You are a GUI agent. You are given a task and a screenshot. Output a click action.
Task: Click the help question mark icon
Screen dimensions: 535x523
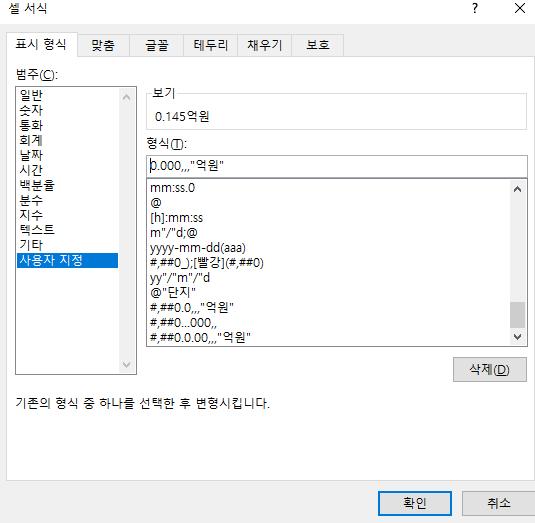click(475, 8)
